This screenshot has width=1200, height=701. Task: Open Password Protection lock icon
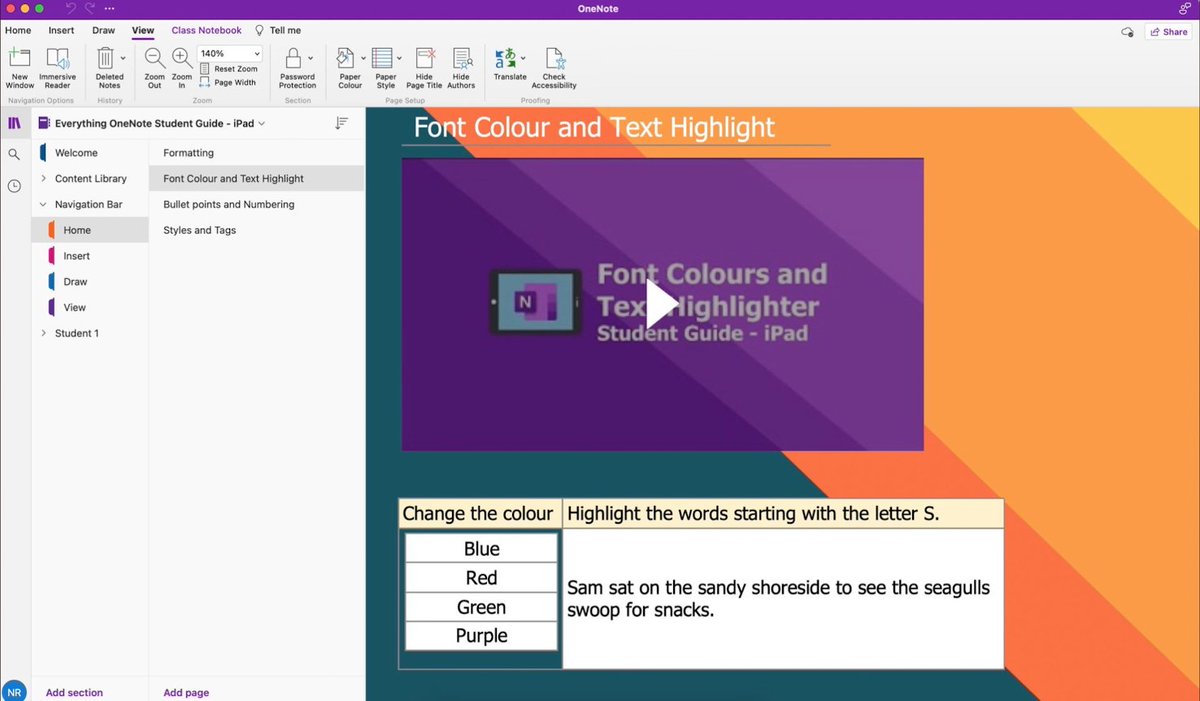293,58
